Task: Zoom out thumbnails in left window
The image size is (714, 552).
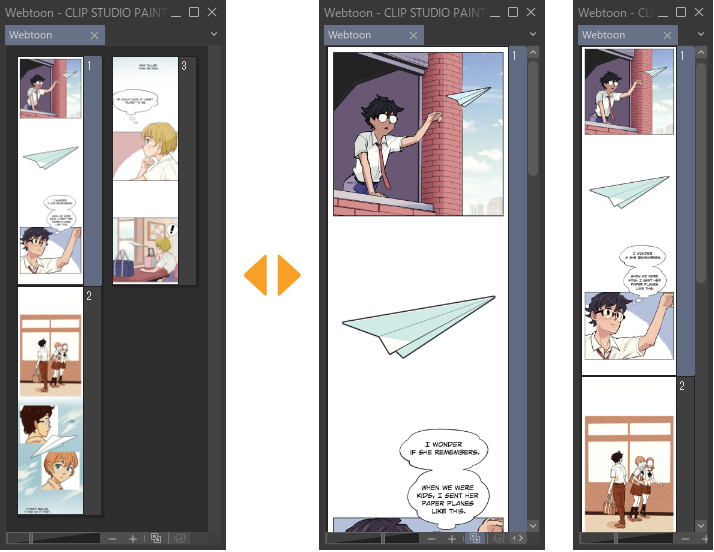Action: 112,539
